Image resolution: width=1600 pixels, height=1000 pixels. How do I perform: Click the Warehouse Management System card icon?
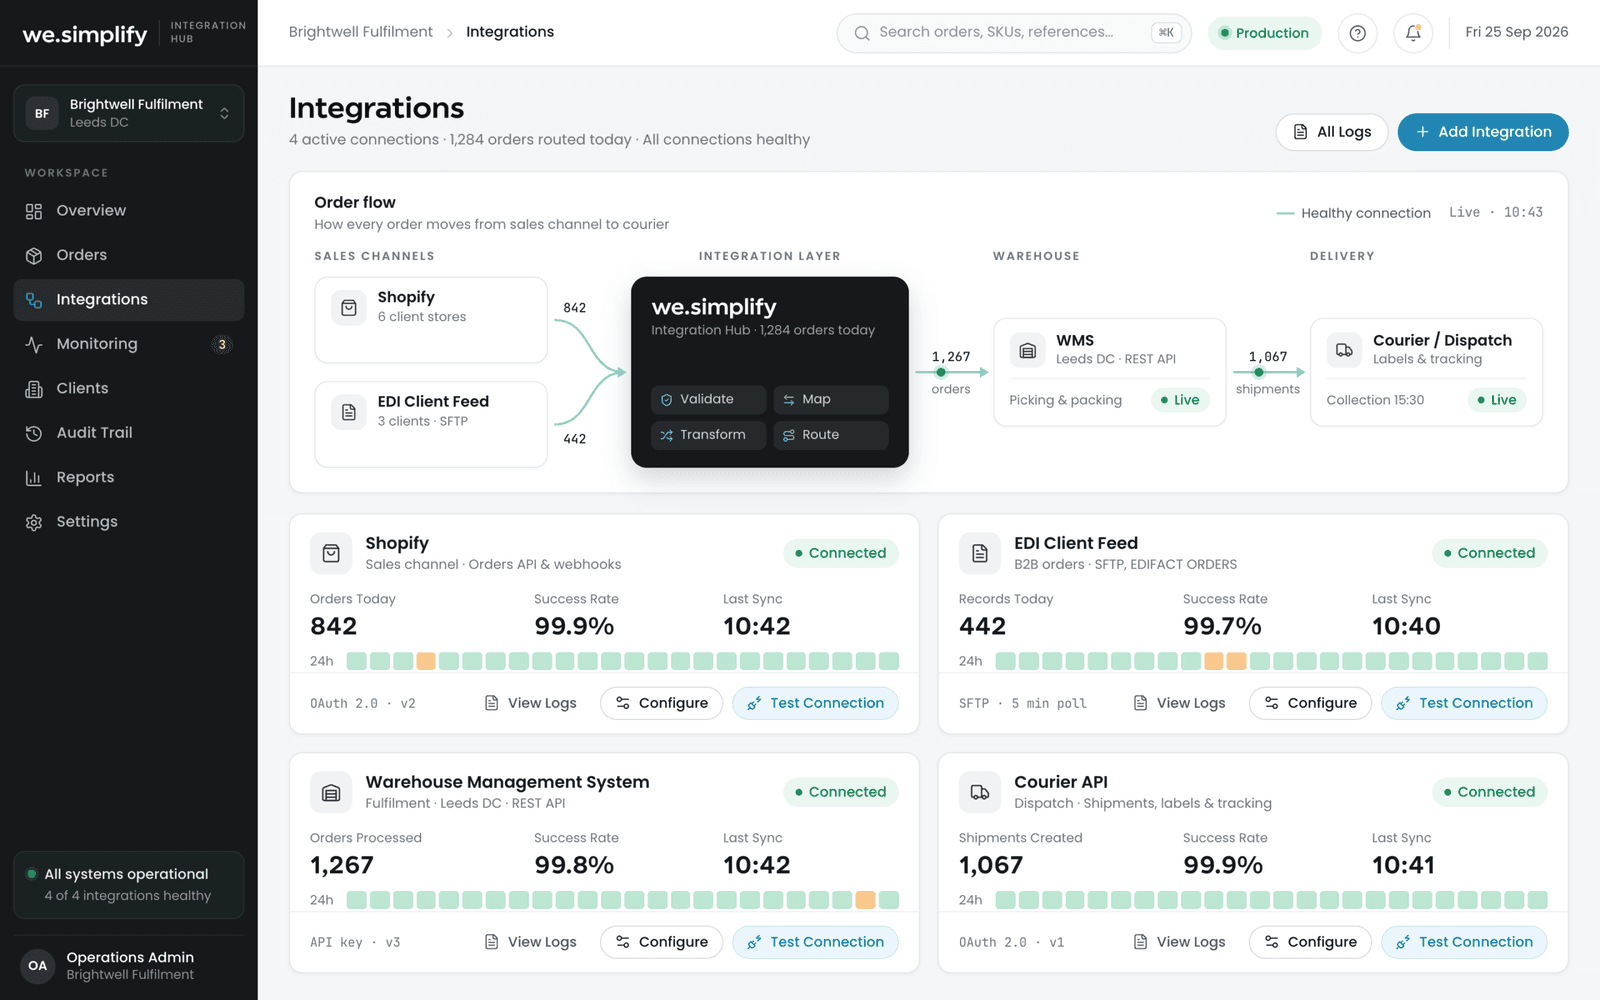331,792
